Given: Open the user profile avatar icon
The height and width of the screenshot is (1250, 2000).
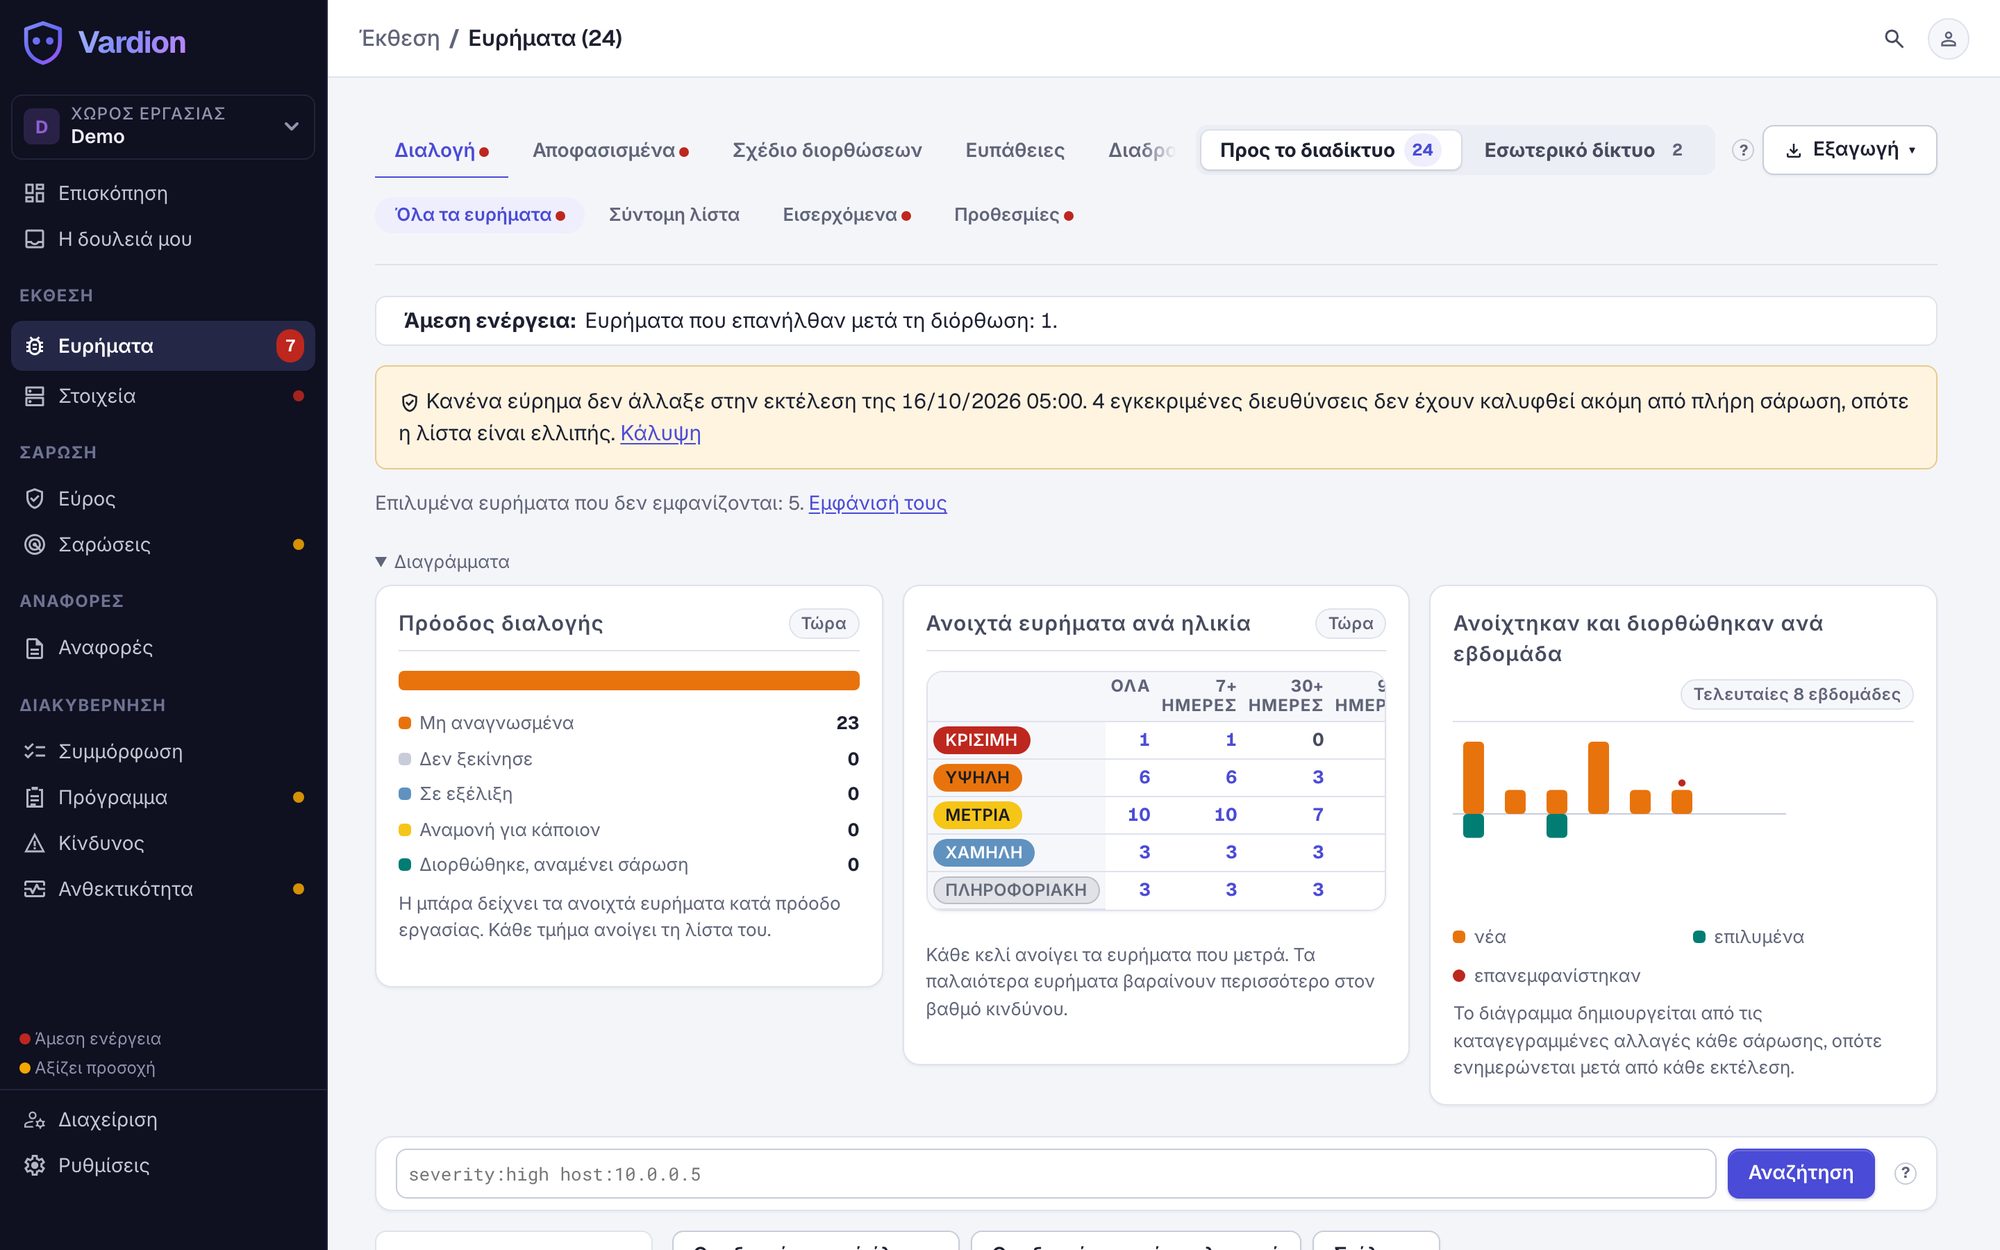Looking at the screenshot, I should pyautogui.click(x=1948, y=39).
